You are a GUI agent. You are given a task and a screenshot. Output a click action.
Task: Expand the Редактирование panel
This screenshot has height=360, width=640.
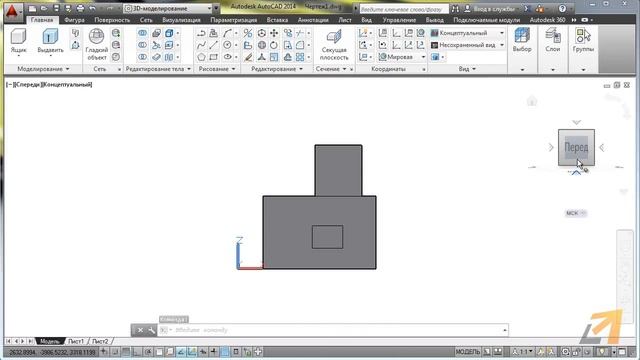[x=277, y=69]
